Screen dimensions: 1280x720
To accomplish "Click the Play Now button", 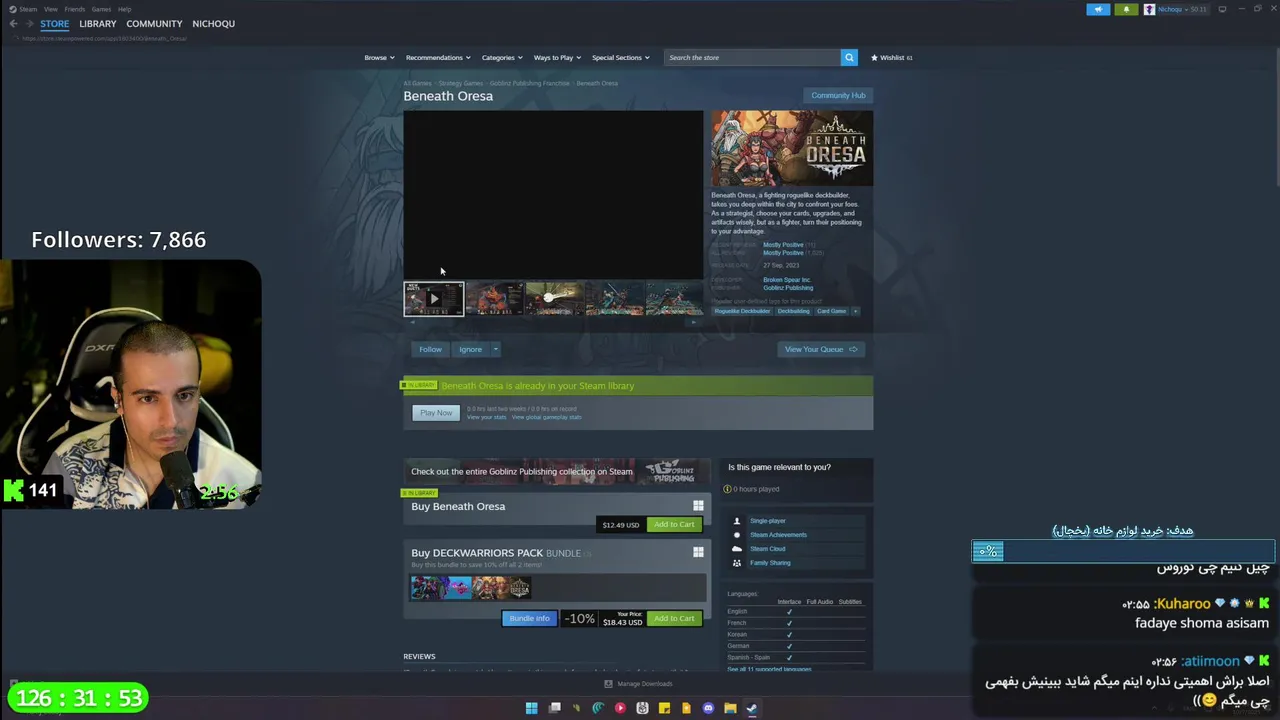I will point(436,413).
